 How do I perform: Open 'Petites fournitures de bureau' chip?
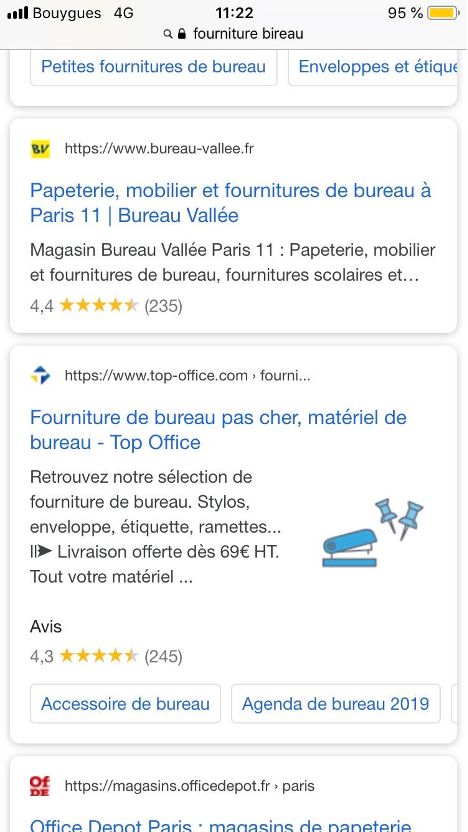pos(154,67)
